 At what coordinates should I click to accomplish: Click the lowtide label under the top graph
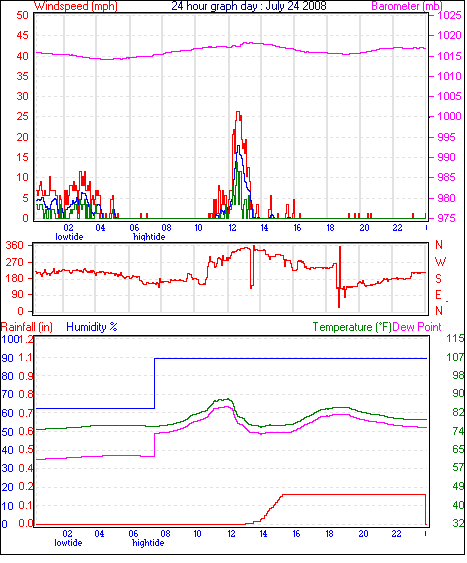[x=69, y=237]
